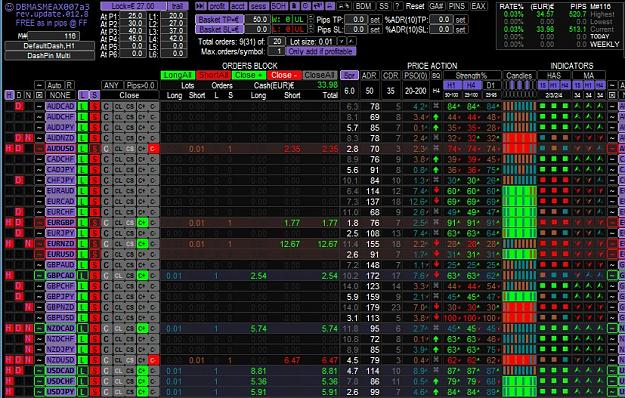Click the red C- button in the AUDUSD row
Screen dimensions: 625x398
(x=153, y=149)
